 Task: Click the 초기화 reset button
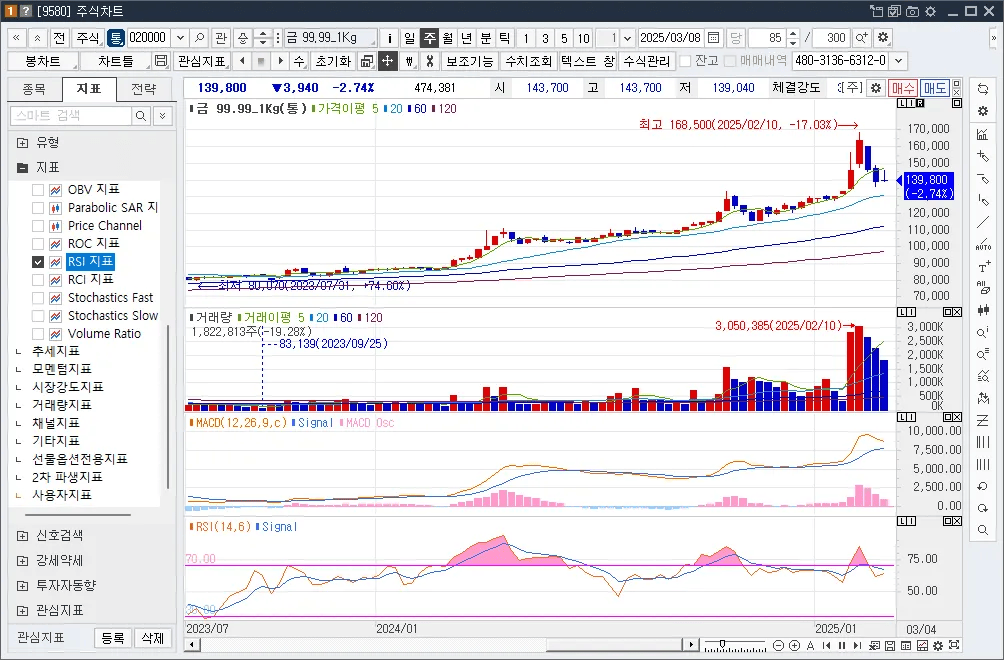pos(333,61)
